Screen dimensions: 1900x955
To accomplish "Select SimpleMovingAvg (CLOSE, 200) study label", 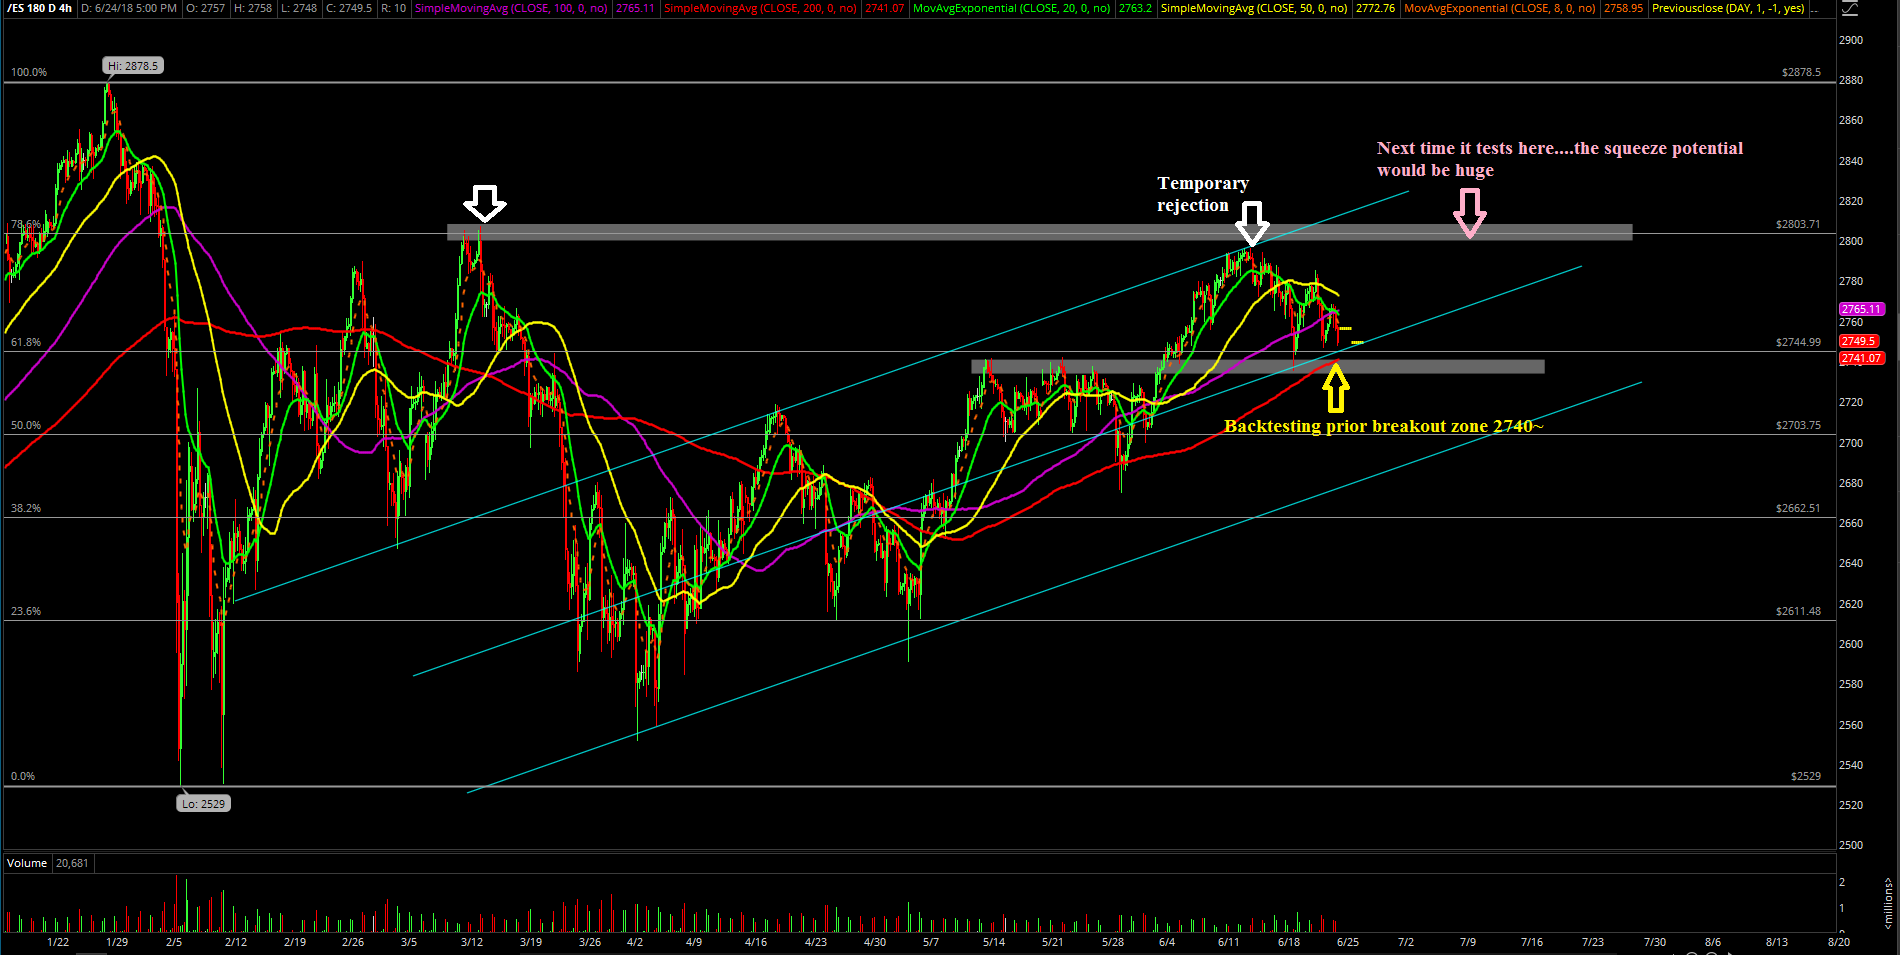I will 760,8.
